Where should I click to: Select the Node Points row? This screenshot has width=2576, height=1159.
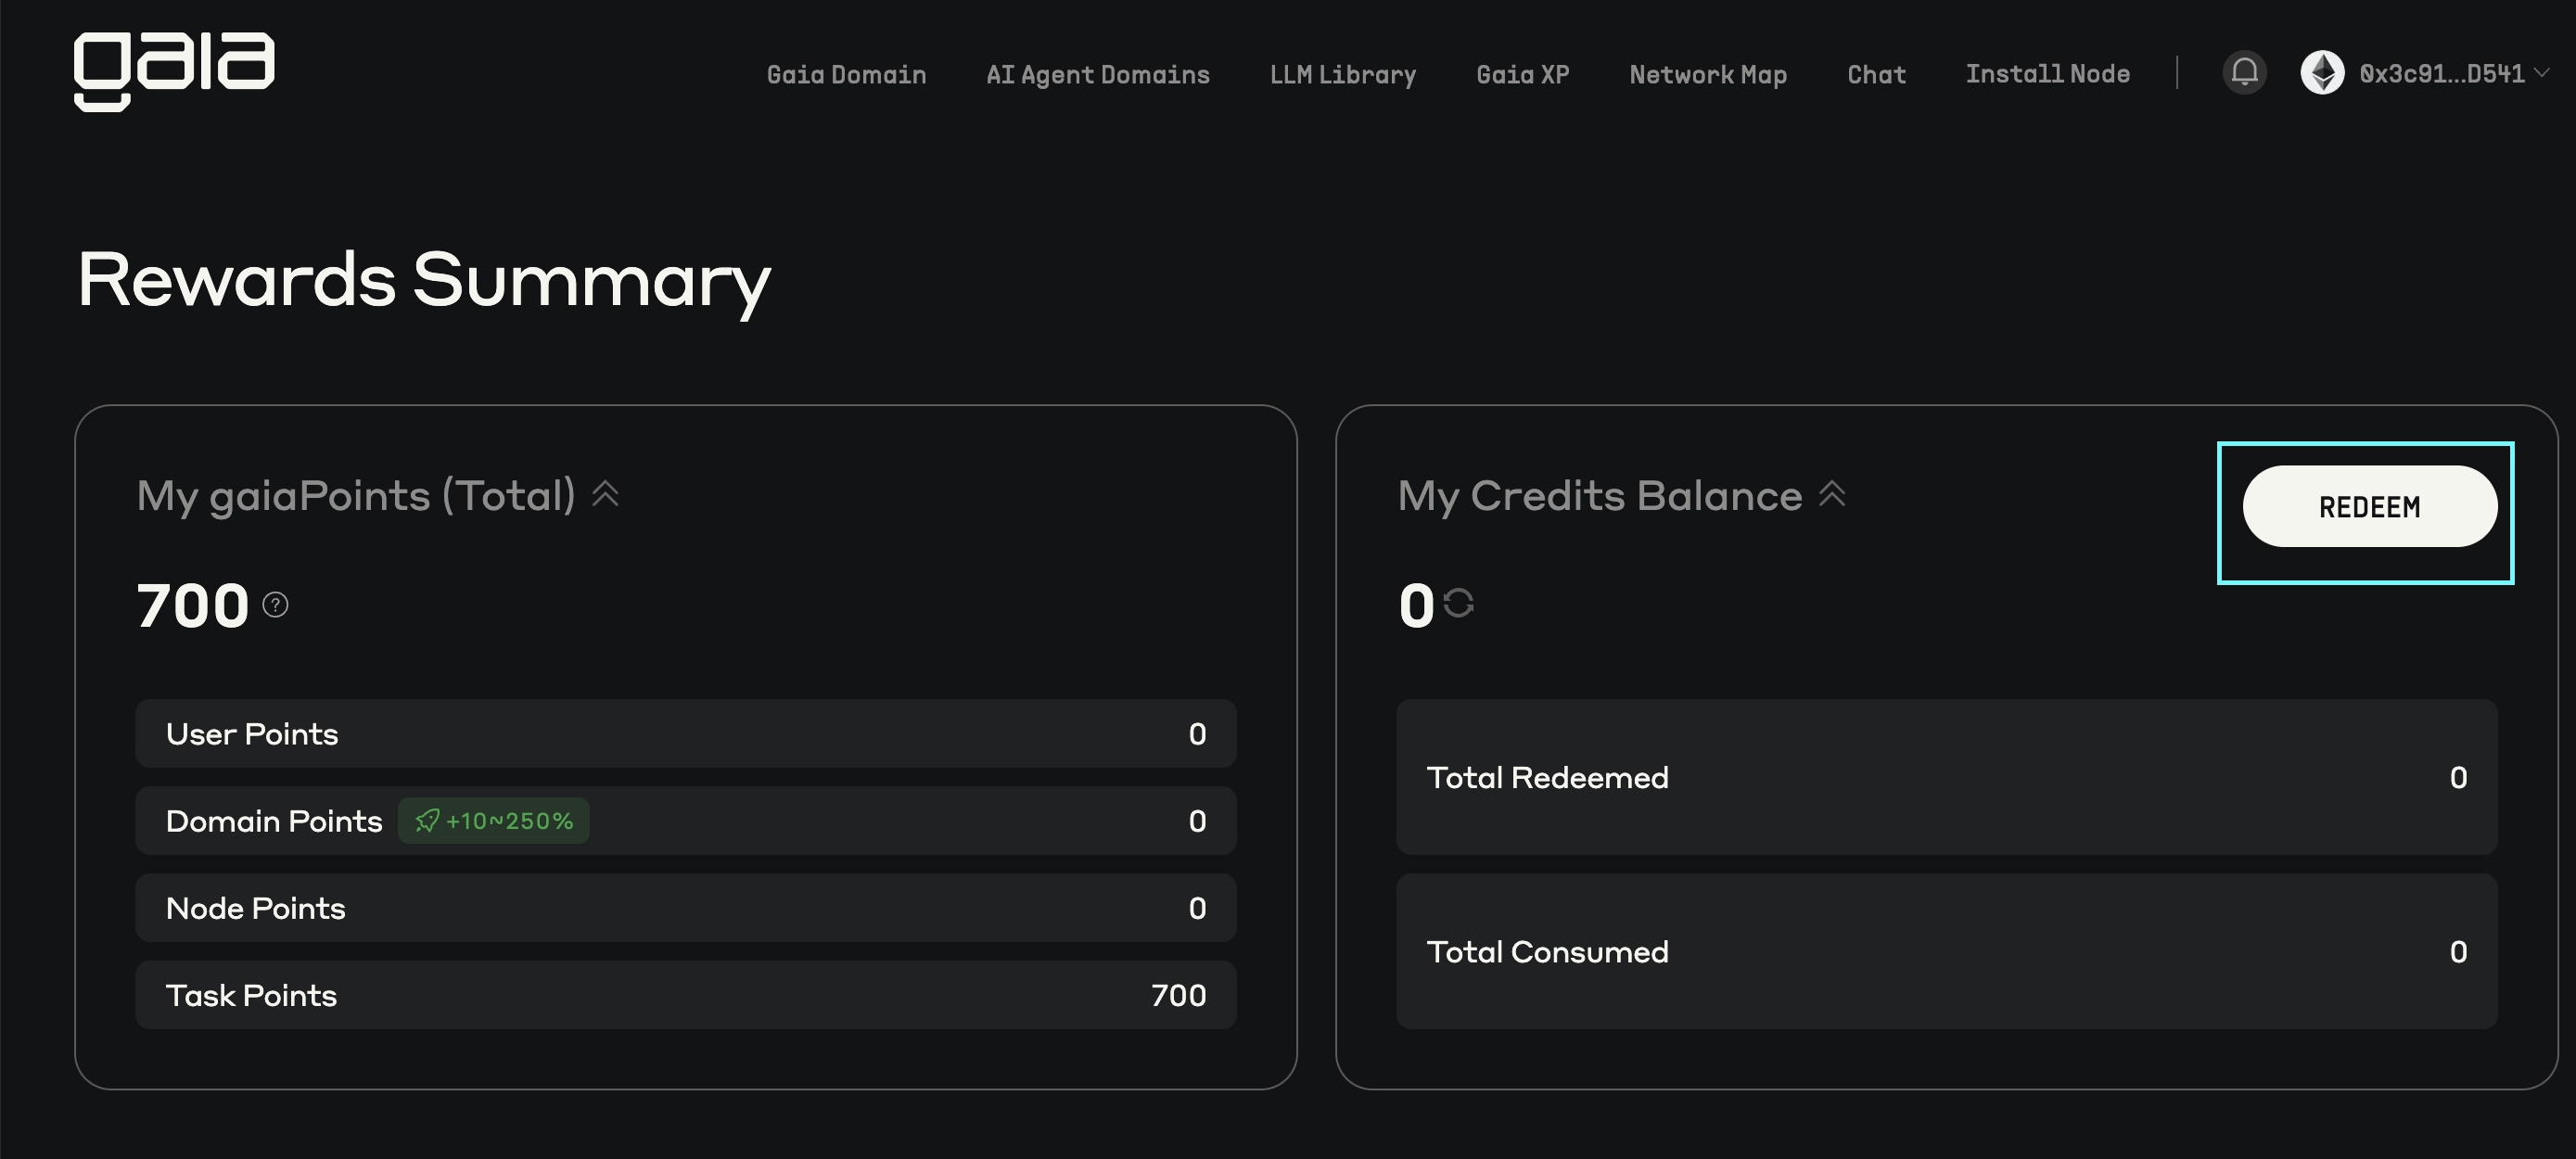point(686,908)
